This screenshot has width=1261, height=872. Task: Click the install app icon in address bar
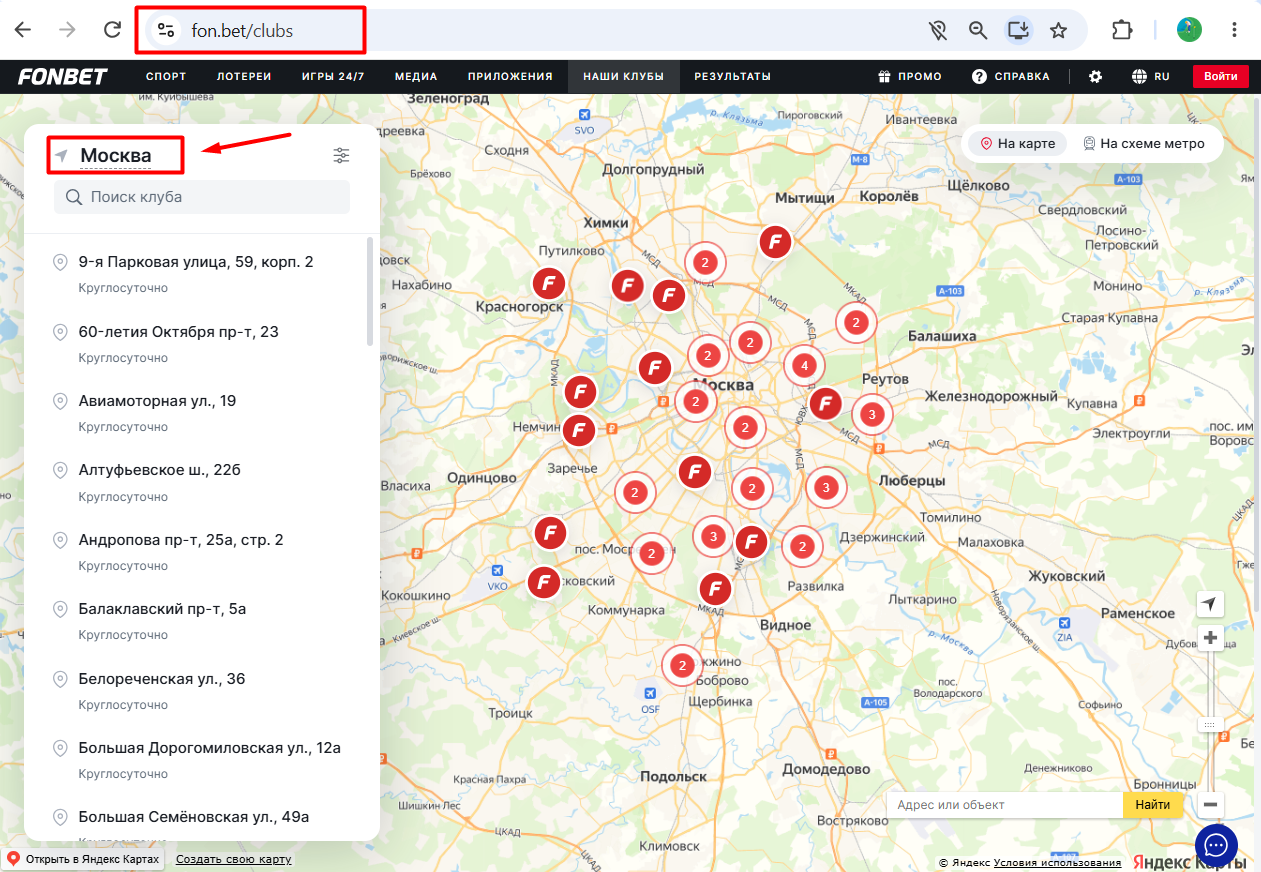(1018, 31)
